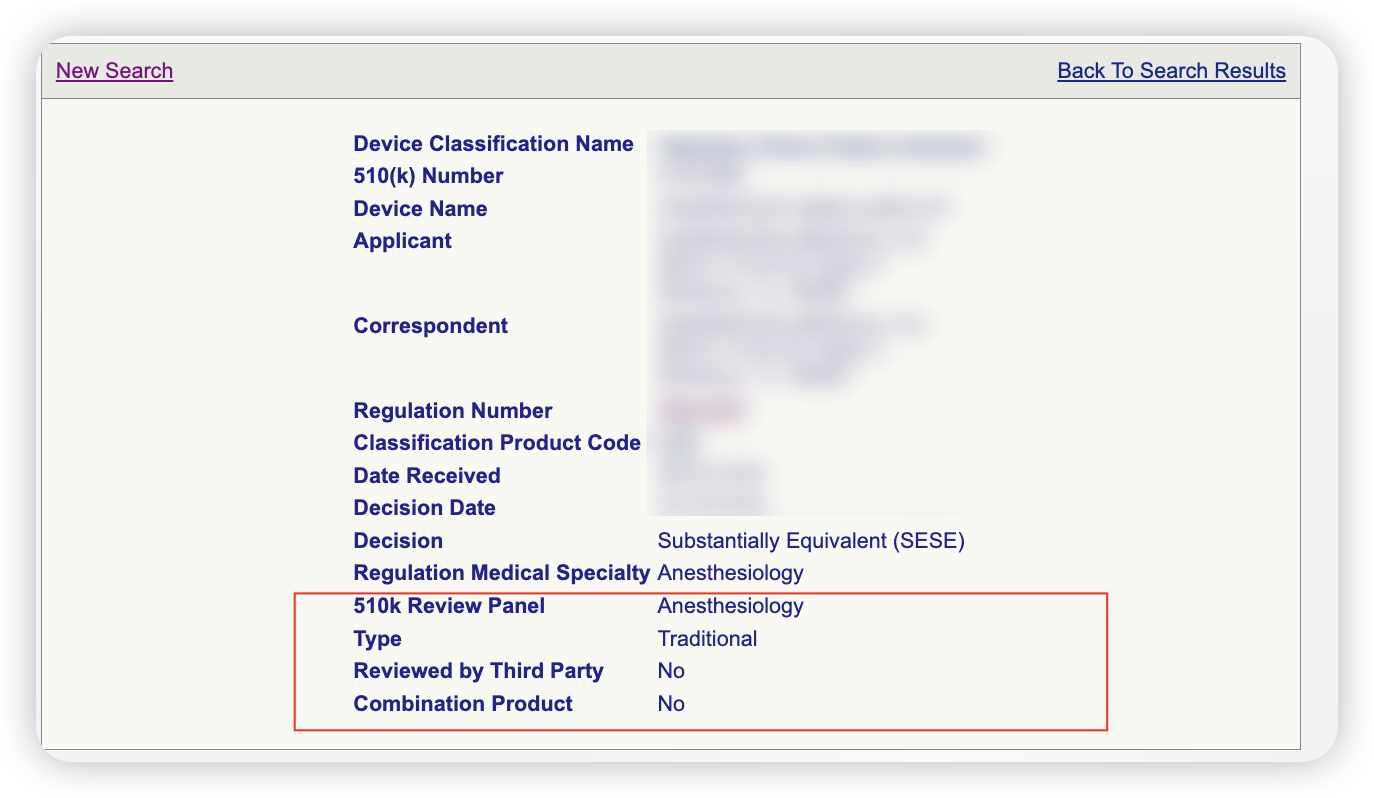
Task: Open the New Search link
Action: 114,70
